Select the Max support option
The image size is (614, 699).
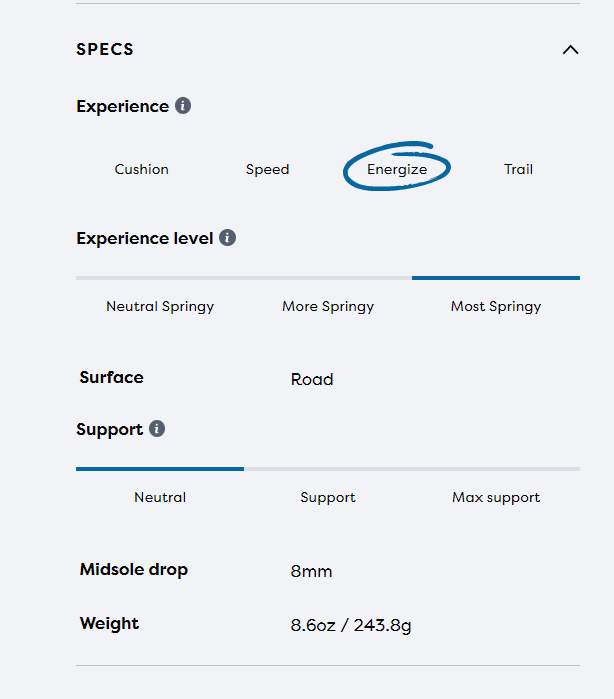click(x=496, y=497)
